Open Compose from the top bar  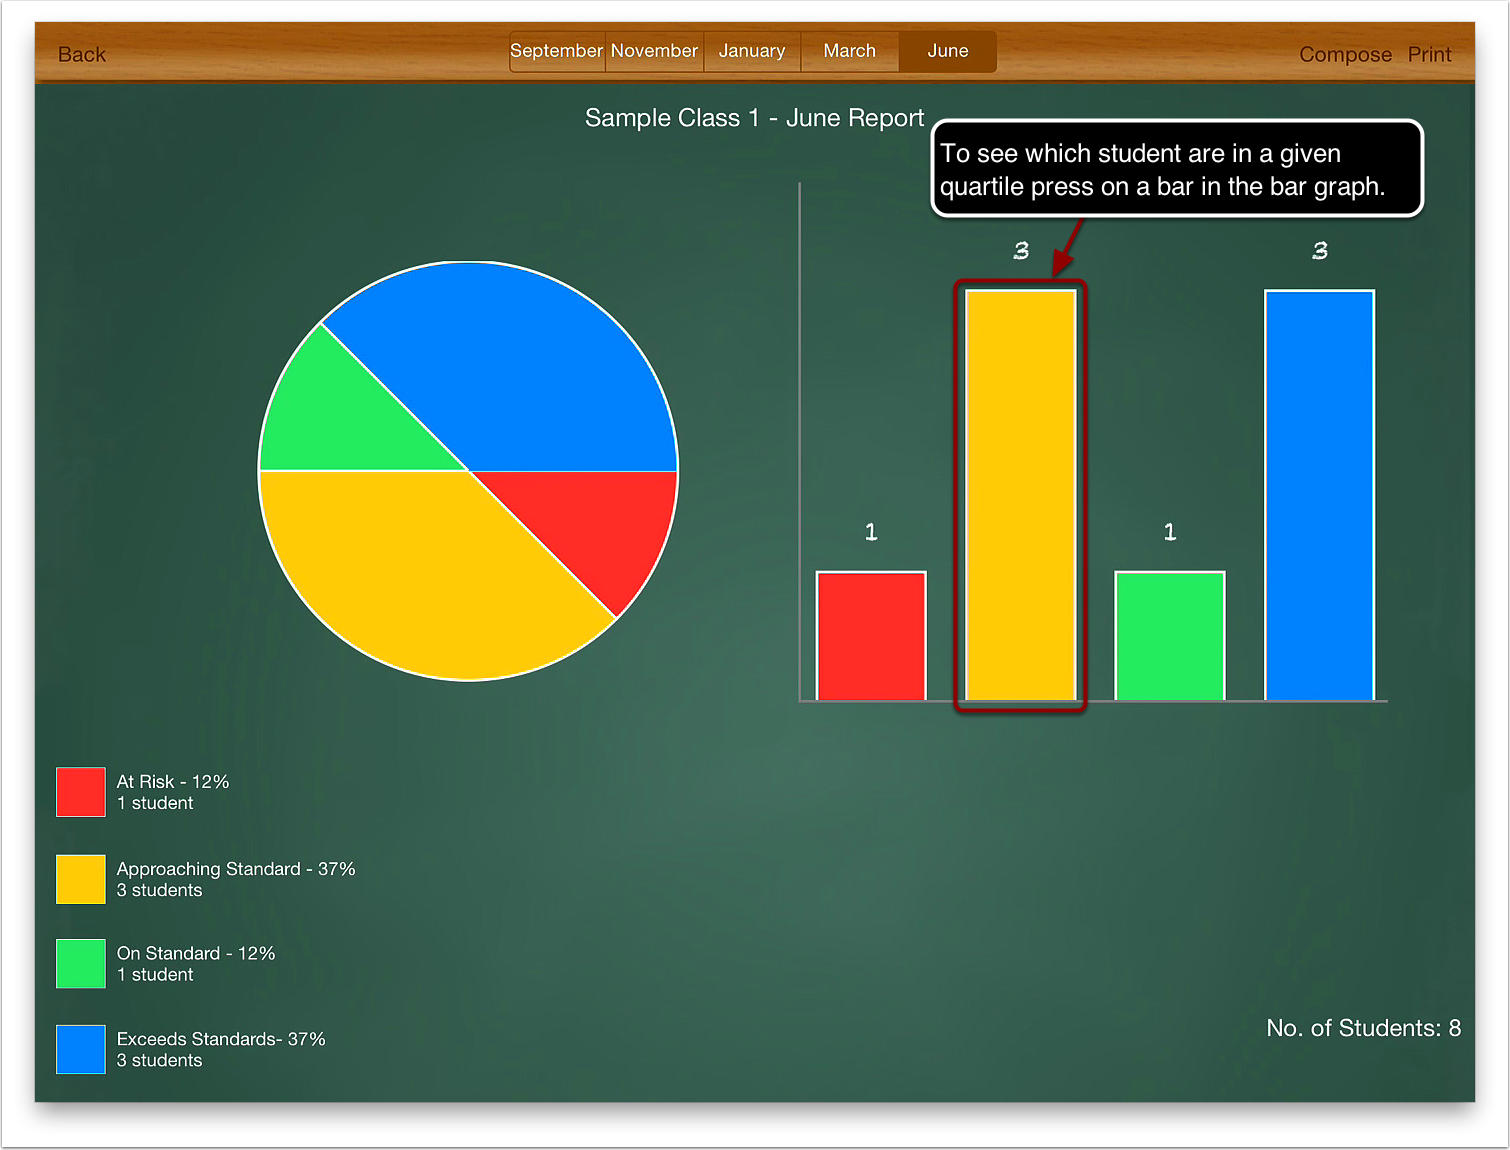tap(1345, 55)
